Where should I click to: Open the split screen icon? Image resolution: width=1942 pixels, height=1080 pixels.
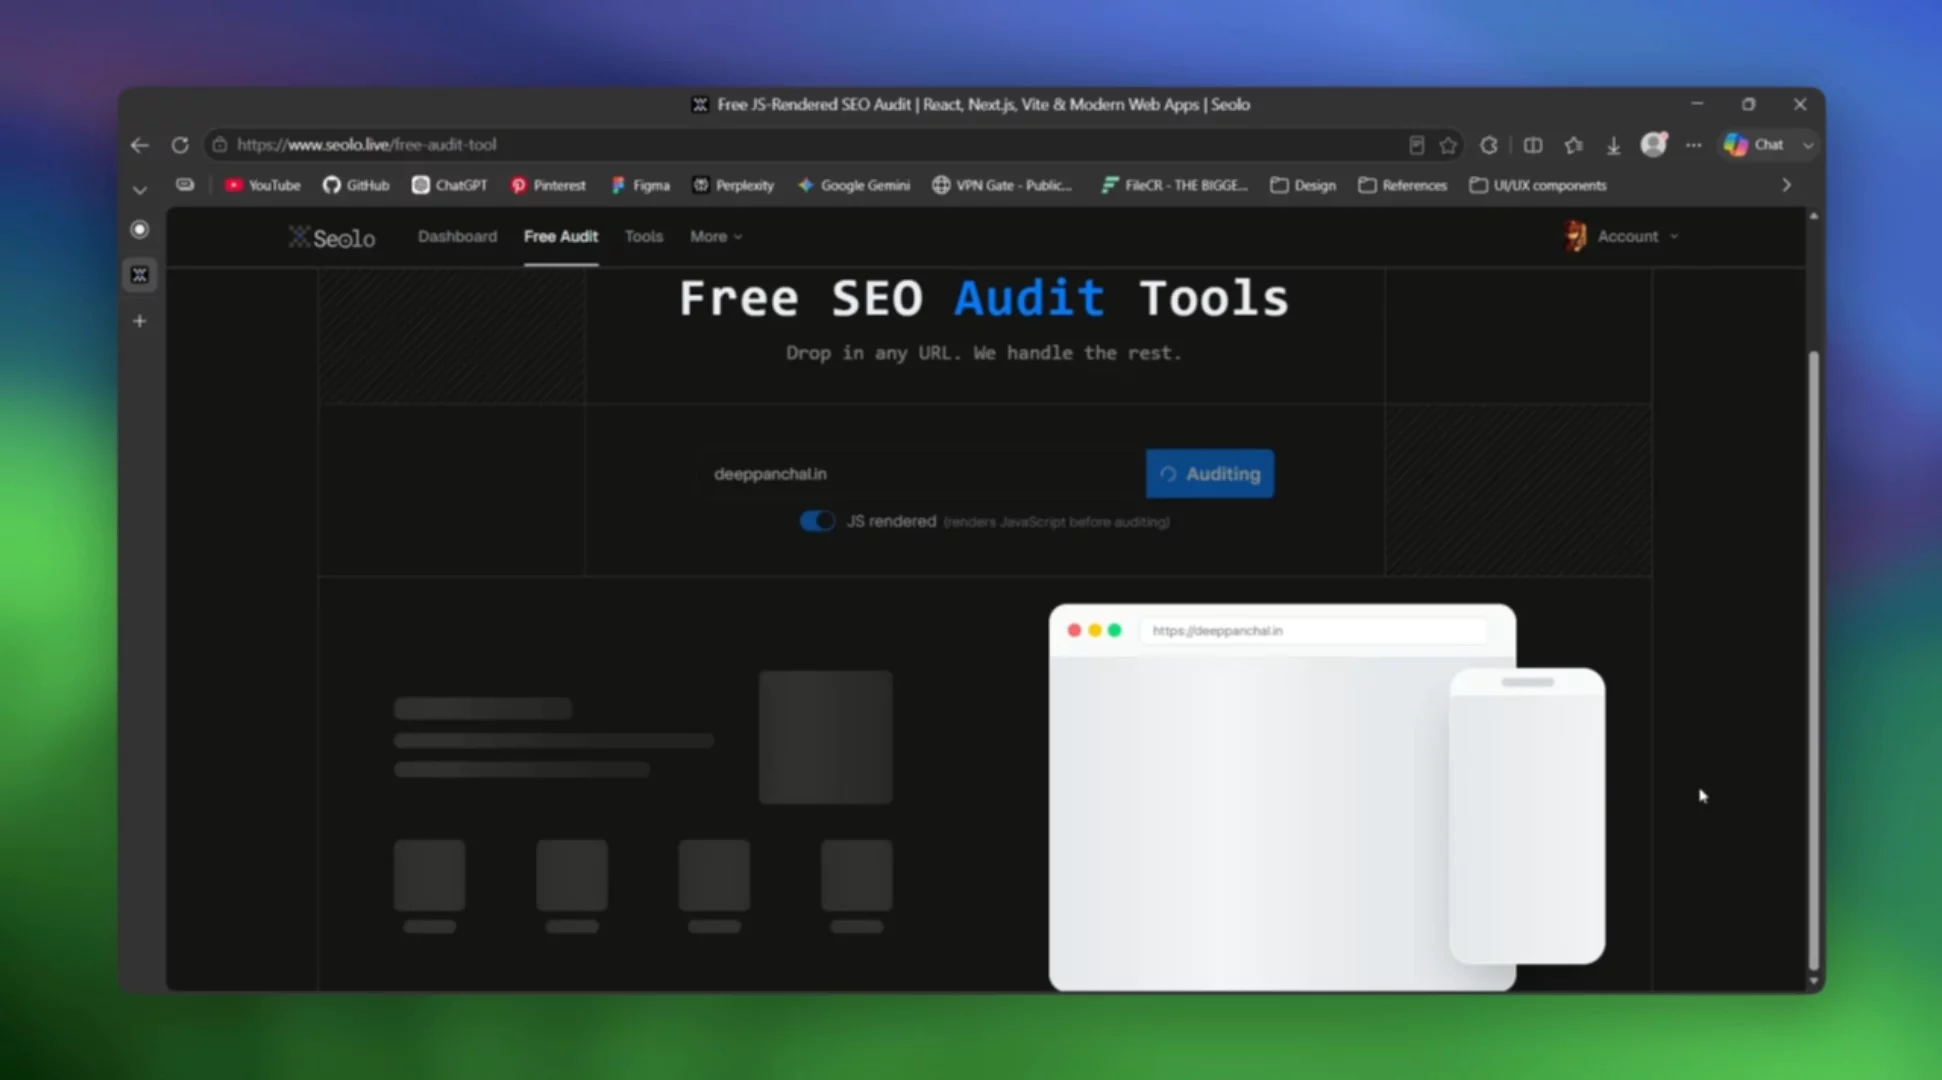[x=1532, y=145]
